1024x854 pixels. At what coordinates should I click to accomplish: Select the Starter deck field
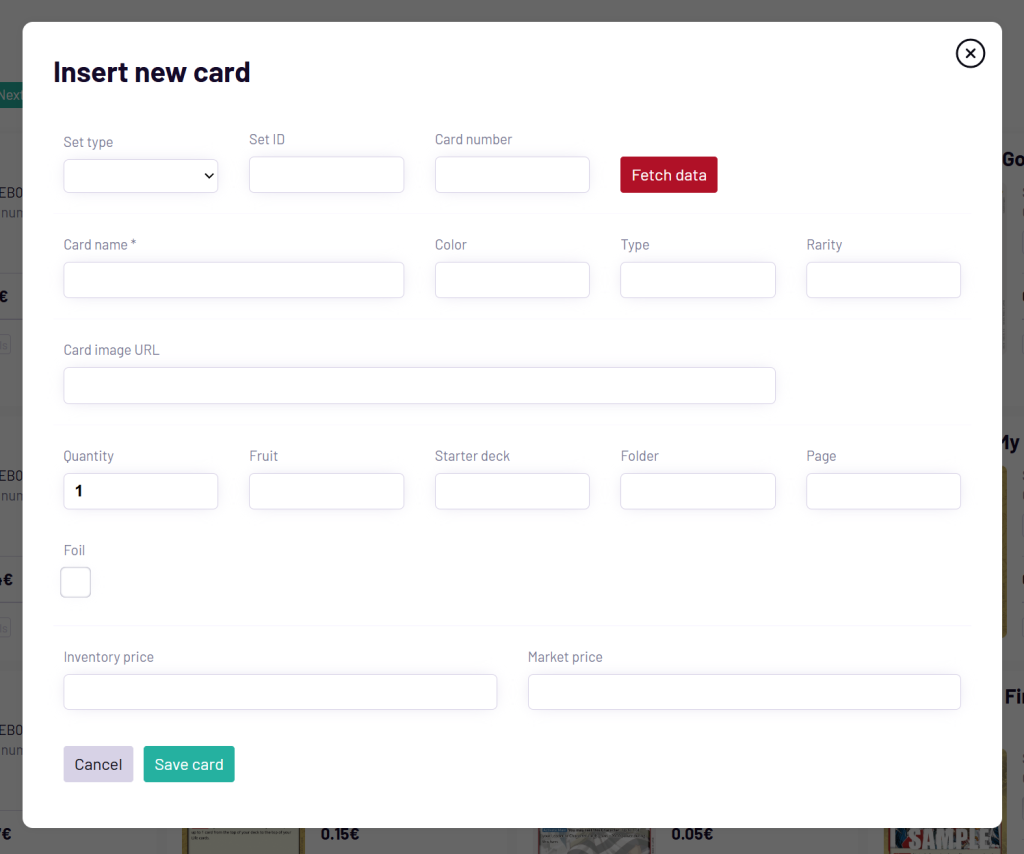(x=512, y=491)
